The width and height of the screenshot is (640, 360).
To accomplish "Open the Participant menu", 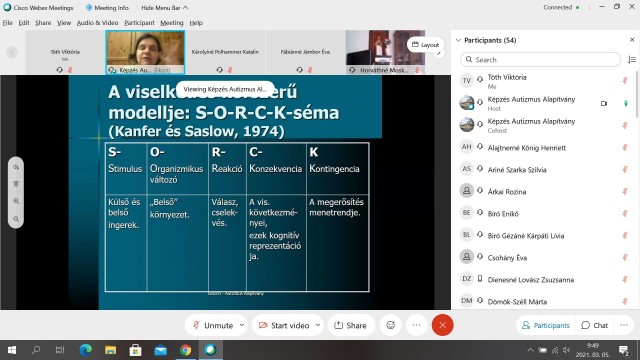I will tap(139, 23).
